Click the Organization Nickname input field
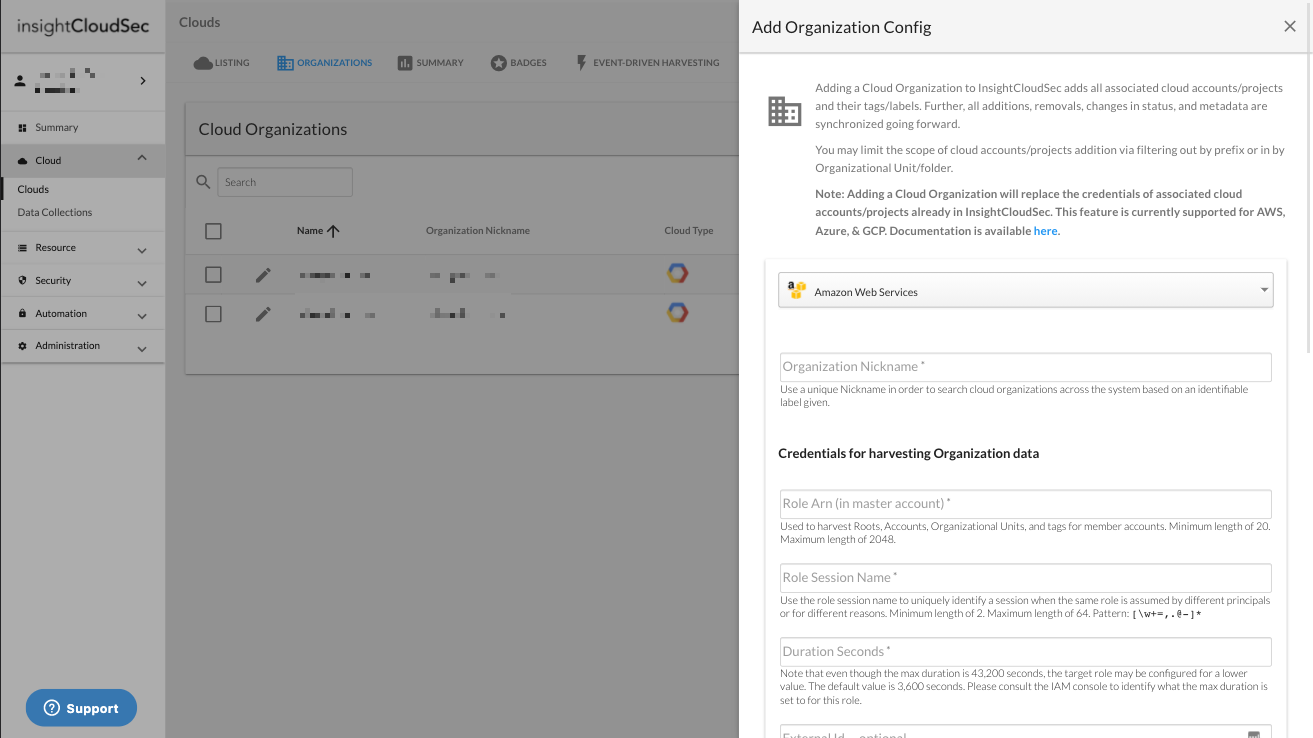Viewport: 1313px width, 738px height. 1026,367
